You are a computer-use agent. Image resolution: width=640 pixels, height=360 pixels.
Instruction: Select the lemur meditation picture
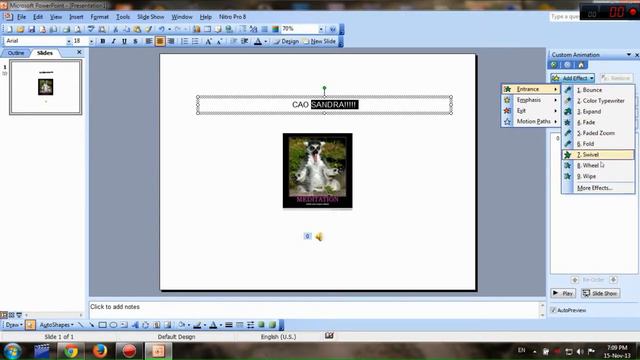point(318,171)
